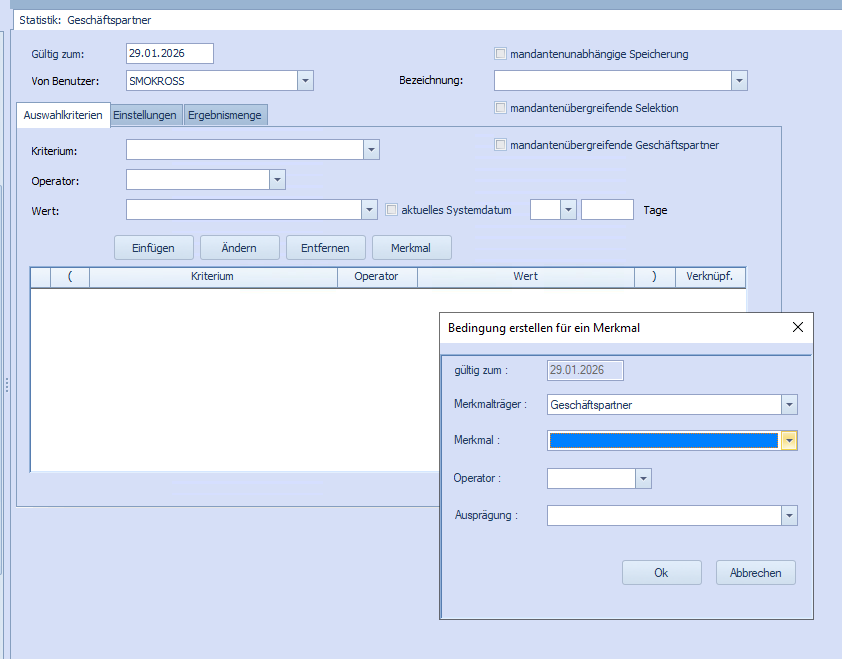Toggle mandantenübergreifende Selektion checkbox
Viewport: 842px width, 659px height.
[x=501, y=108]
